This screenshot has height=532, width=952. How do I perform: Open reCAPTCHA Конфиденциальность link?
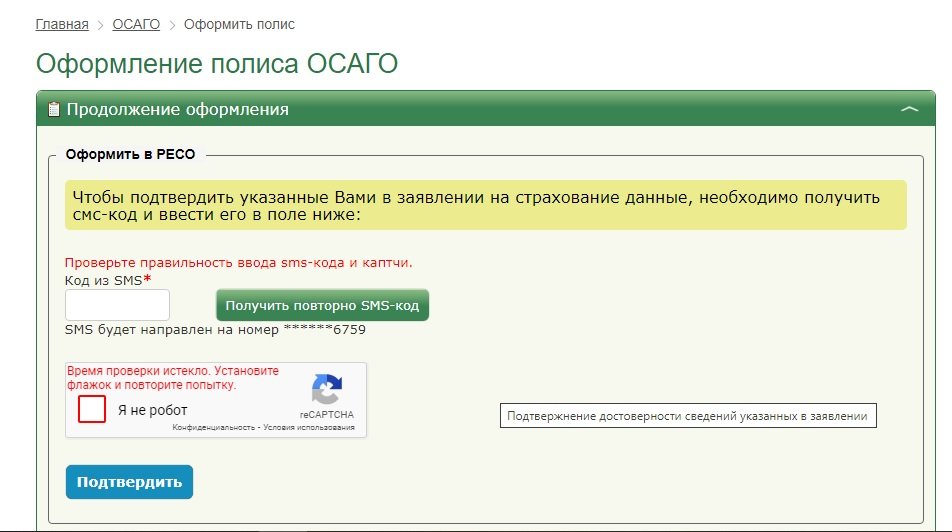(213, 428)
